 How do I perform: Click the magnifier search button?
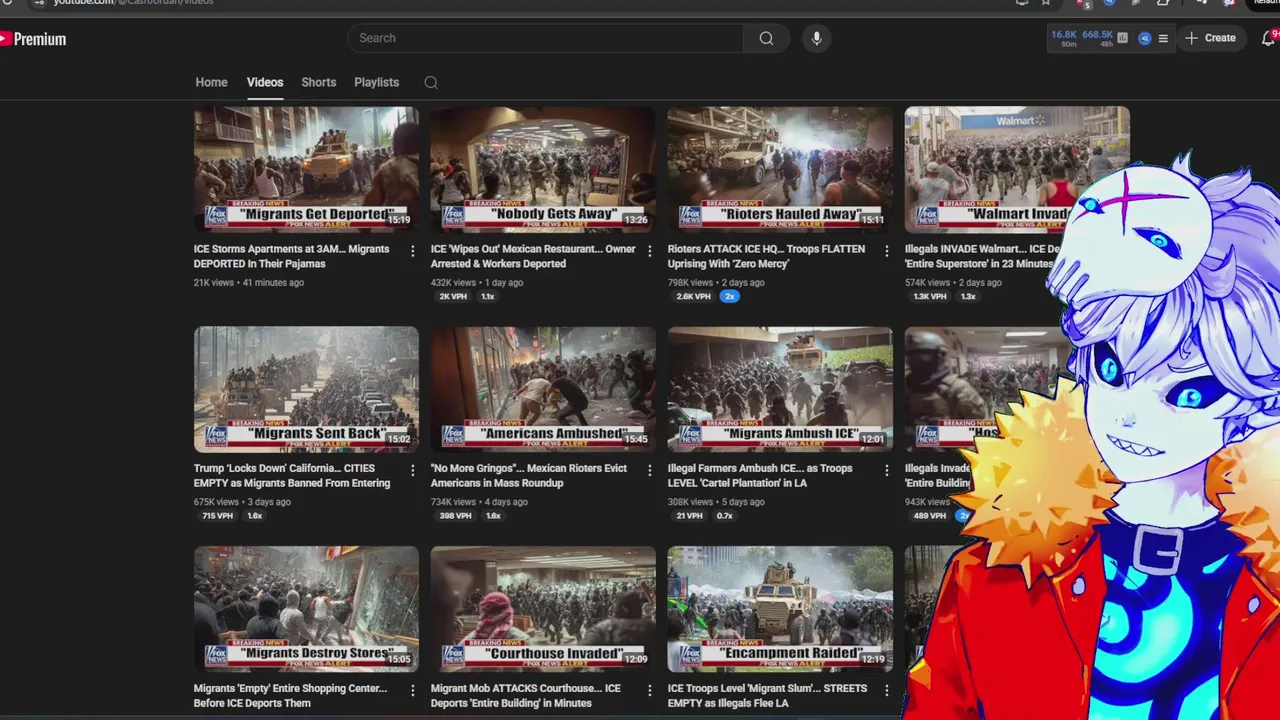pyautogui.click(x=766, y=38)
